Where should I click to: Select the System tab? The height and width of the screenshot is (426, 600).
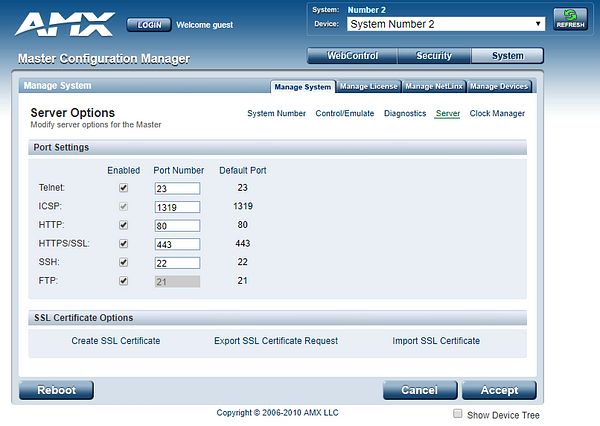[x=507, y=55]
